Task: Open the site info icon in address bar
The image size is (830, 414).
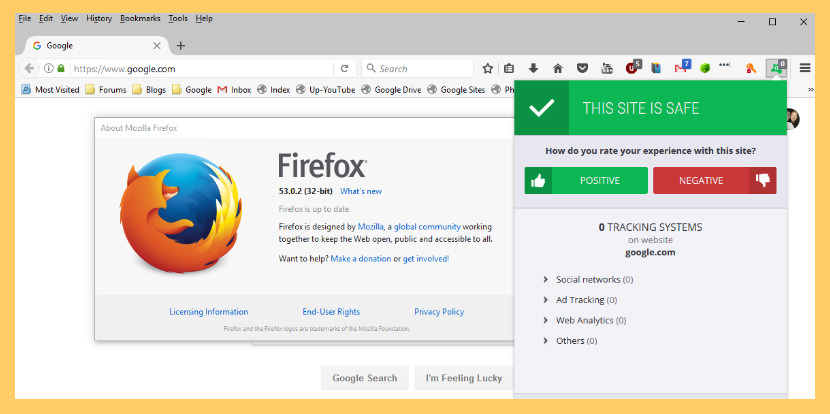Action: (x=48, y=69)
